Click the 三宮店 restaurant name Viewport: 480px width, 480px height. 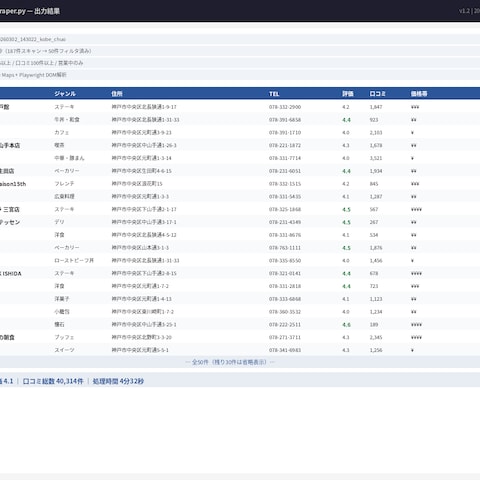click(x=10, y=209)
